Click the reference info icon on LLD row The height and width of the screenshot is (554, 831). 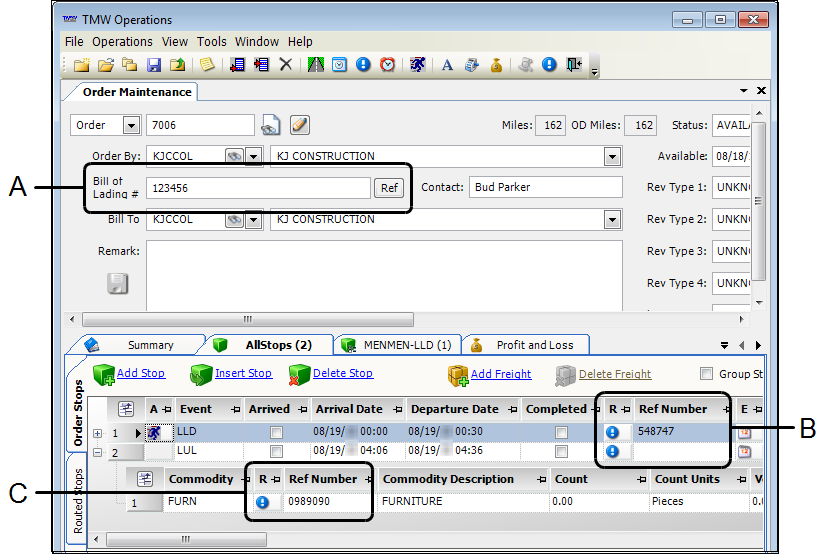612,432
